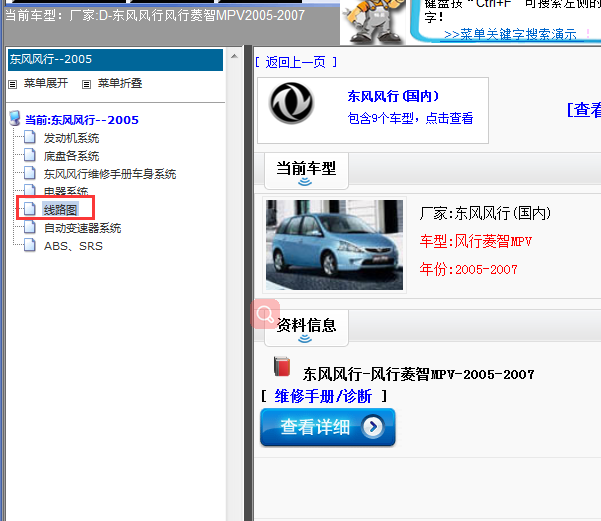Screen dimensions: 601x521
Task: Expand all menus with 菜单展开
Action: 46,83
